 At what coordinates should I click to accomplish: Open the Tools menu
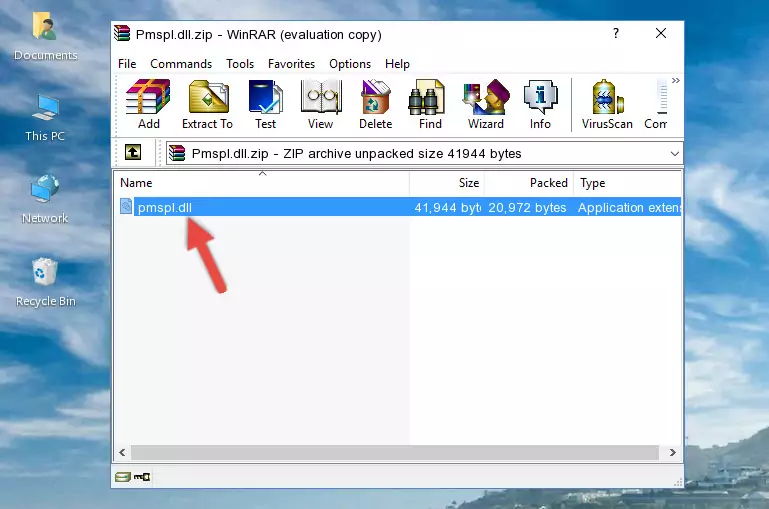coord(240,64)
